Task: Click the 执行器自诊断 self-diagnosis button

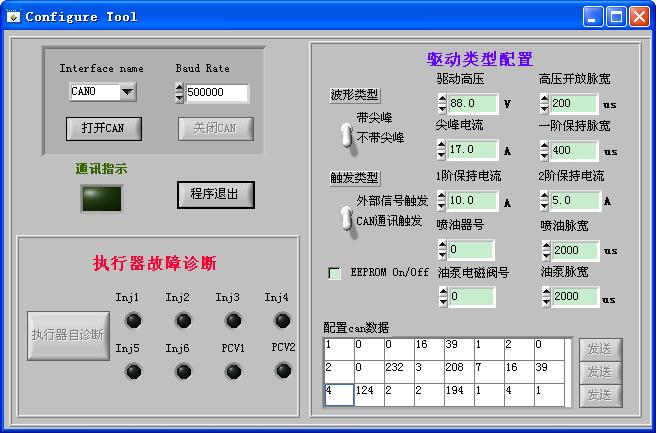Action: [67, 335]
